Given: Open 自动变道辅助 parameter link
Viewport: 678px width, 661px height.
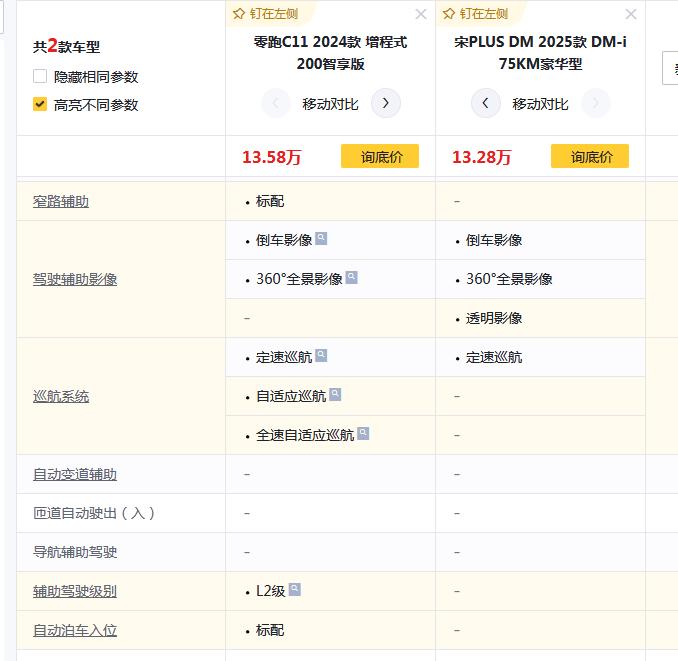Looking at the screenshot, I should [x=75, y=474].
